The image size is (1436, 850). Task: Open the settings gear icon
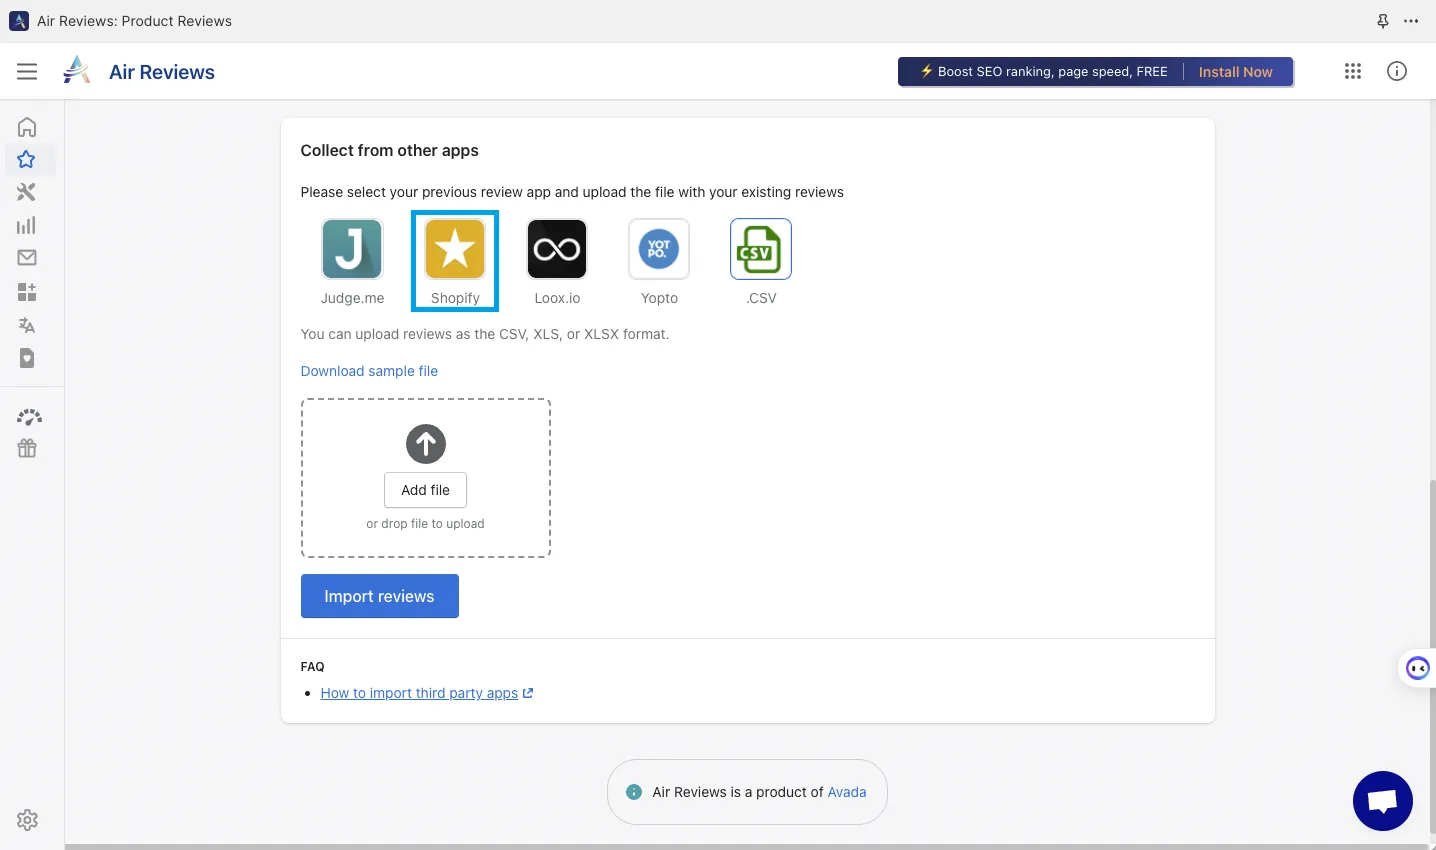tap(27, 820)
